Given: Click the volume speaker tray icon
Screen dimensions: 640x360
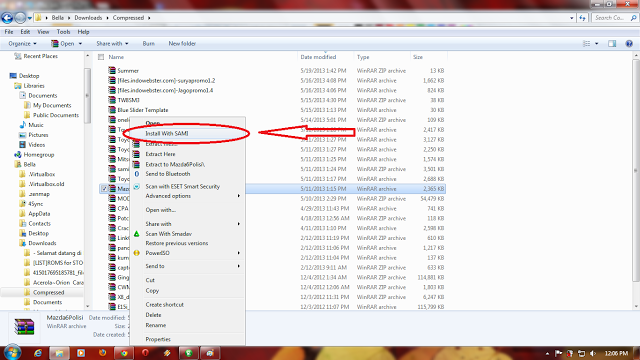Looking at the screenshot, I should 593,353.
